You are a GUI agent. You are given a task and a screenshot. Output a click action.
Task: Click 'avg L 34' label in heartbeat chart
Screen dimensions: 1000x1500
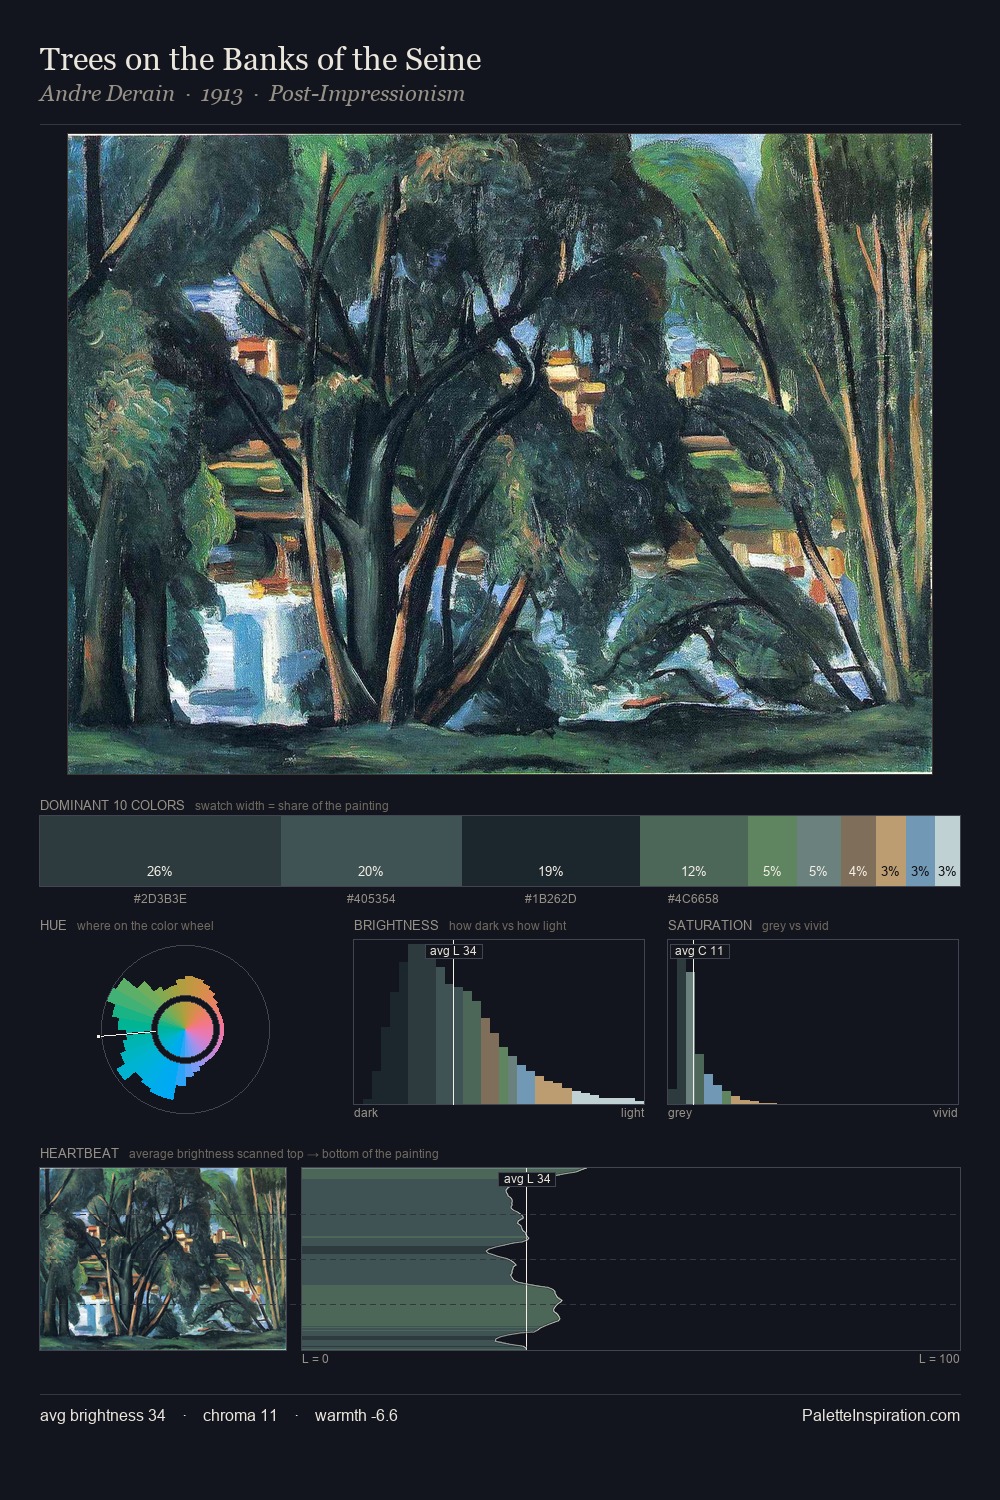(527, 1179)
